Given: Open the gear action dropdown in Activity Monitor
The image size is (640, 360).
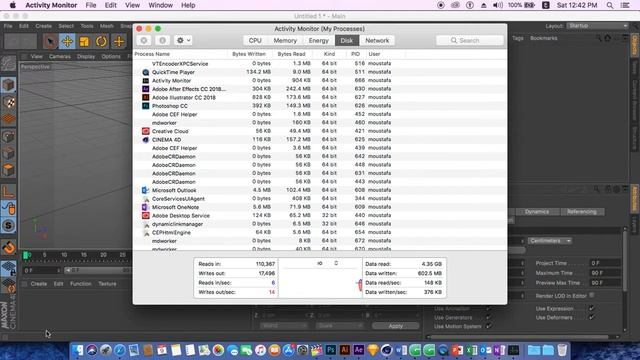Looking at the screenshot, I should (x=183, y=40).
